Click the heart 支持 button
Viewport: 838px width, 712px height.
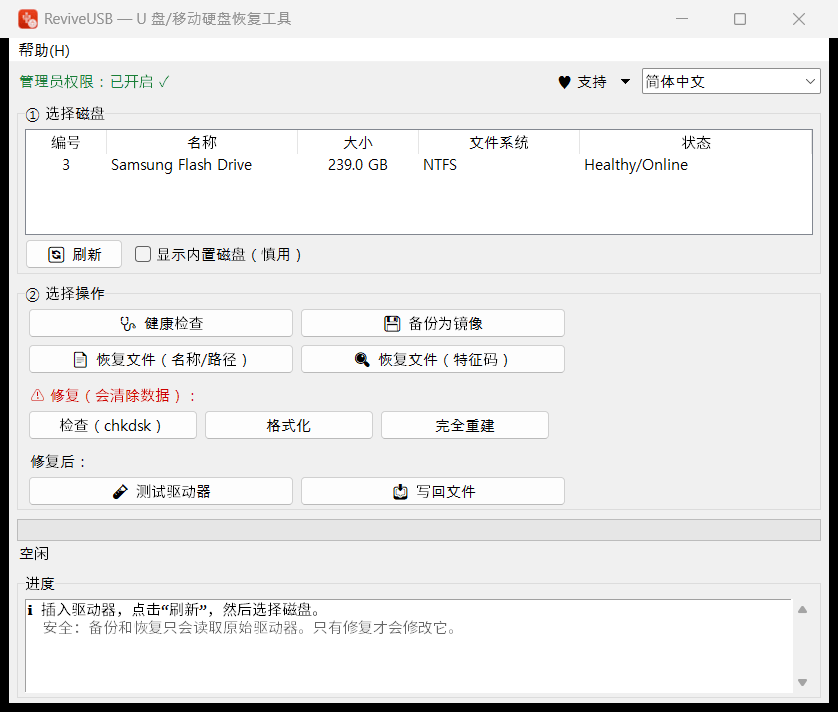click(583, 82)
